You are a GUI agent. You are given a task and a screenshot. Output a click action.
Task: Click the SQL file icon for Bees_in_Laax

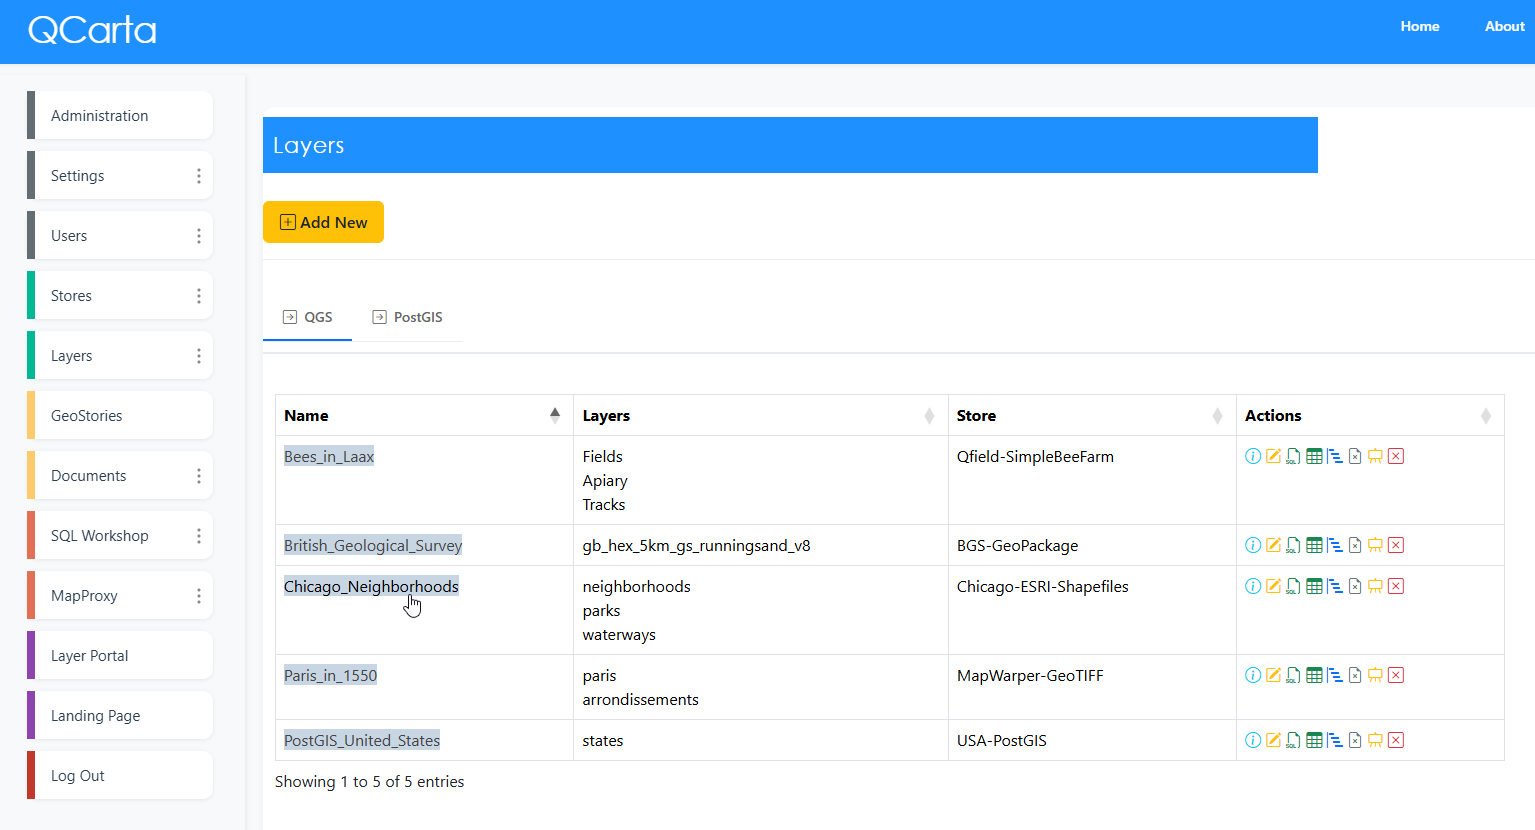[x=1293, y=456]
